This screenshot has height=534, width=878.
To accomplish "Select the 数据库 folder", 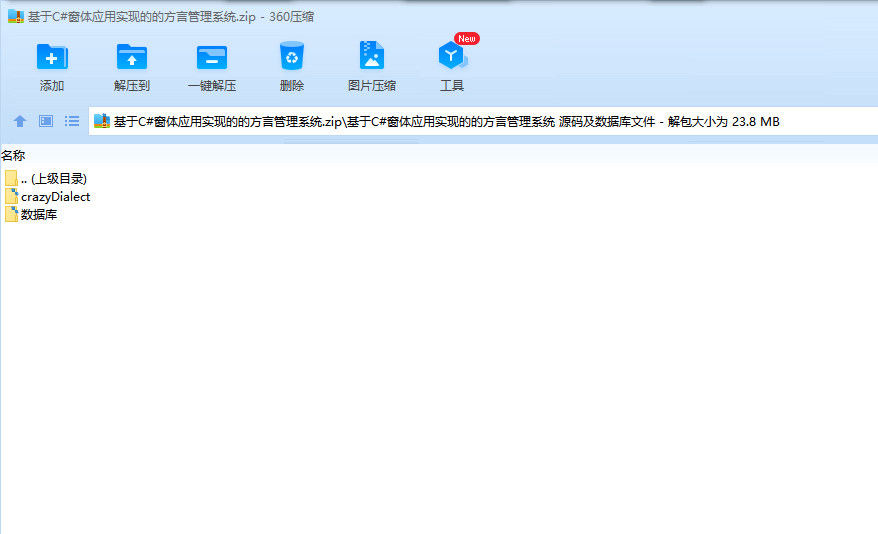I will (31, 214).
